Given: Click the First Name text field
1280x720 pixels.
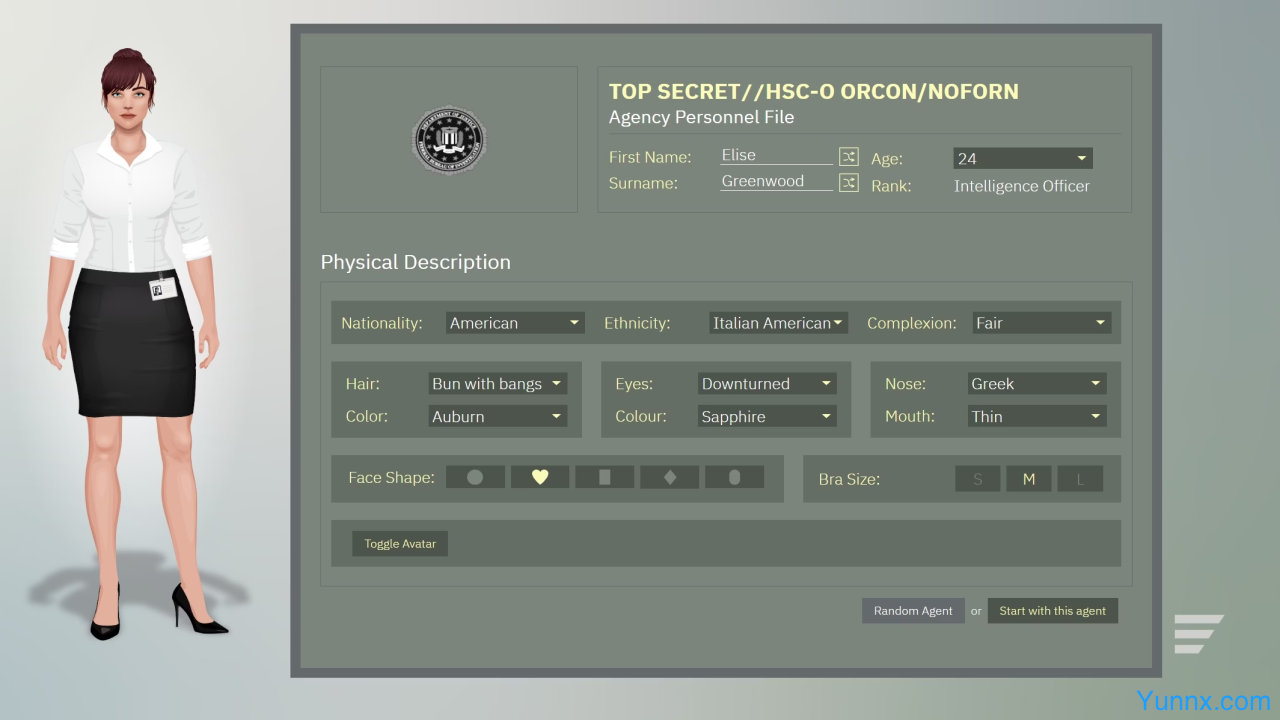Looking at the screenshot, I should point(776,155).
